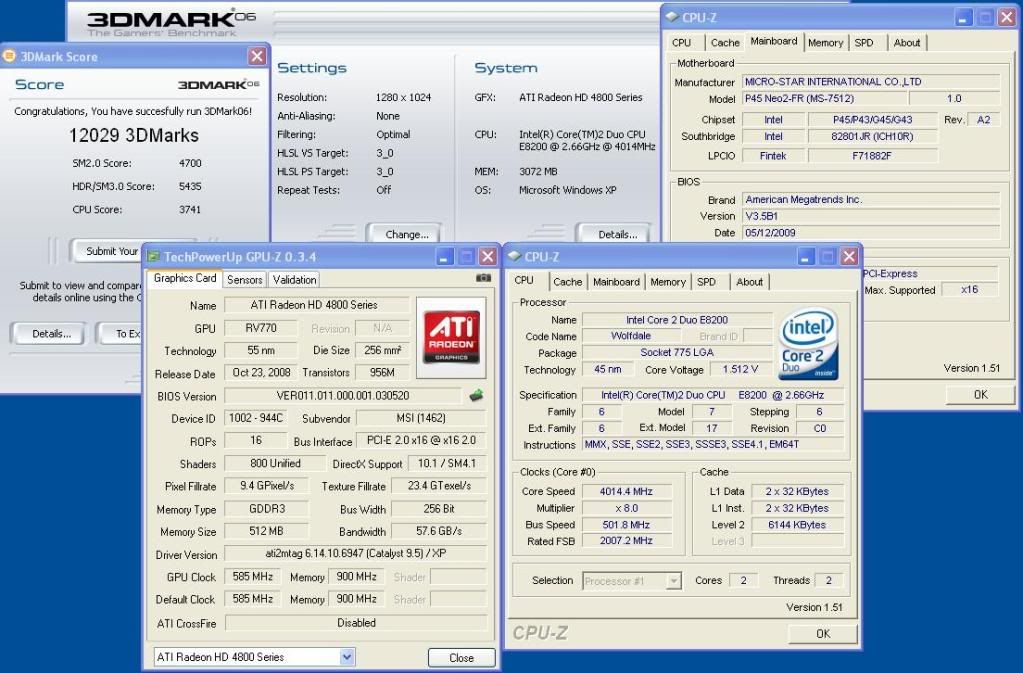
Task: Open the SPD tab in front CPU-Z
Action: [x=706, y=282]
